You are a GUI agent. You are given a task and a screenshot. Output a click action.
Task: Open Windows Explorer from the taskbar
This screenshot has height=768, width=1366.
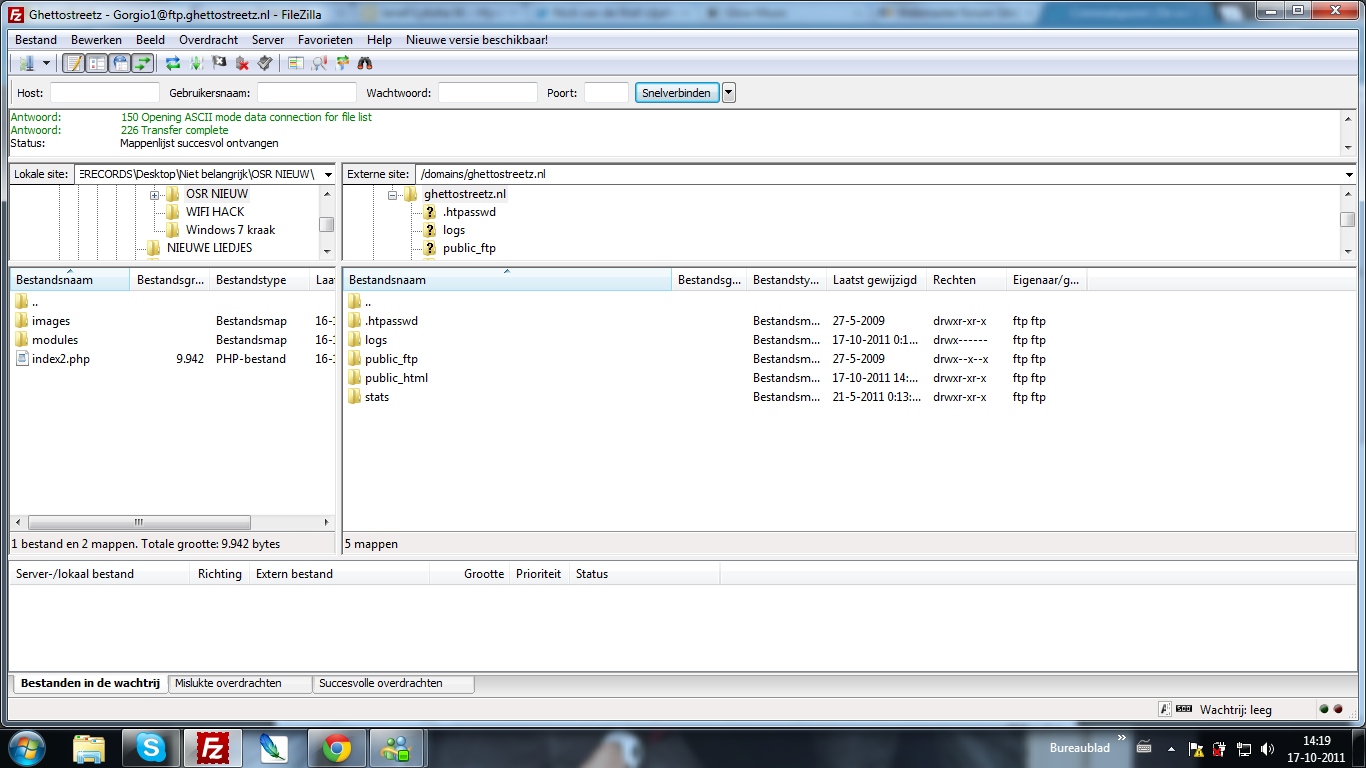pos(89,747)
